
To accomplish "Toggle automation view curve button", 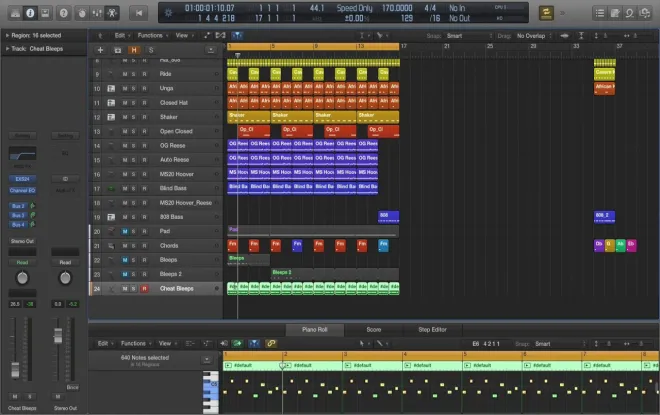I will pyautogui.click(x=207, y=35).
